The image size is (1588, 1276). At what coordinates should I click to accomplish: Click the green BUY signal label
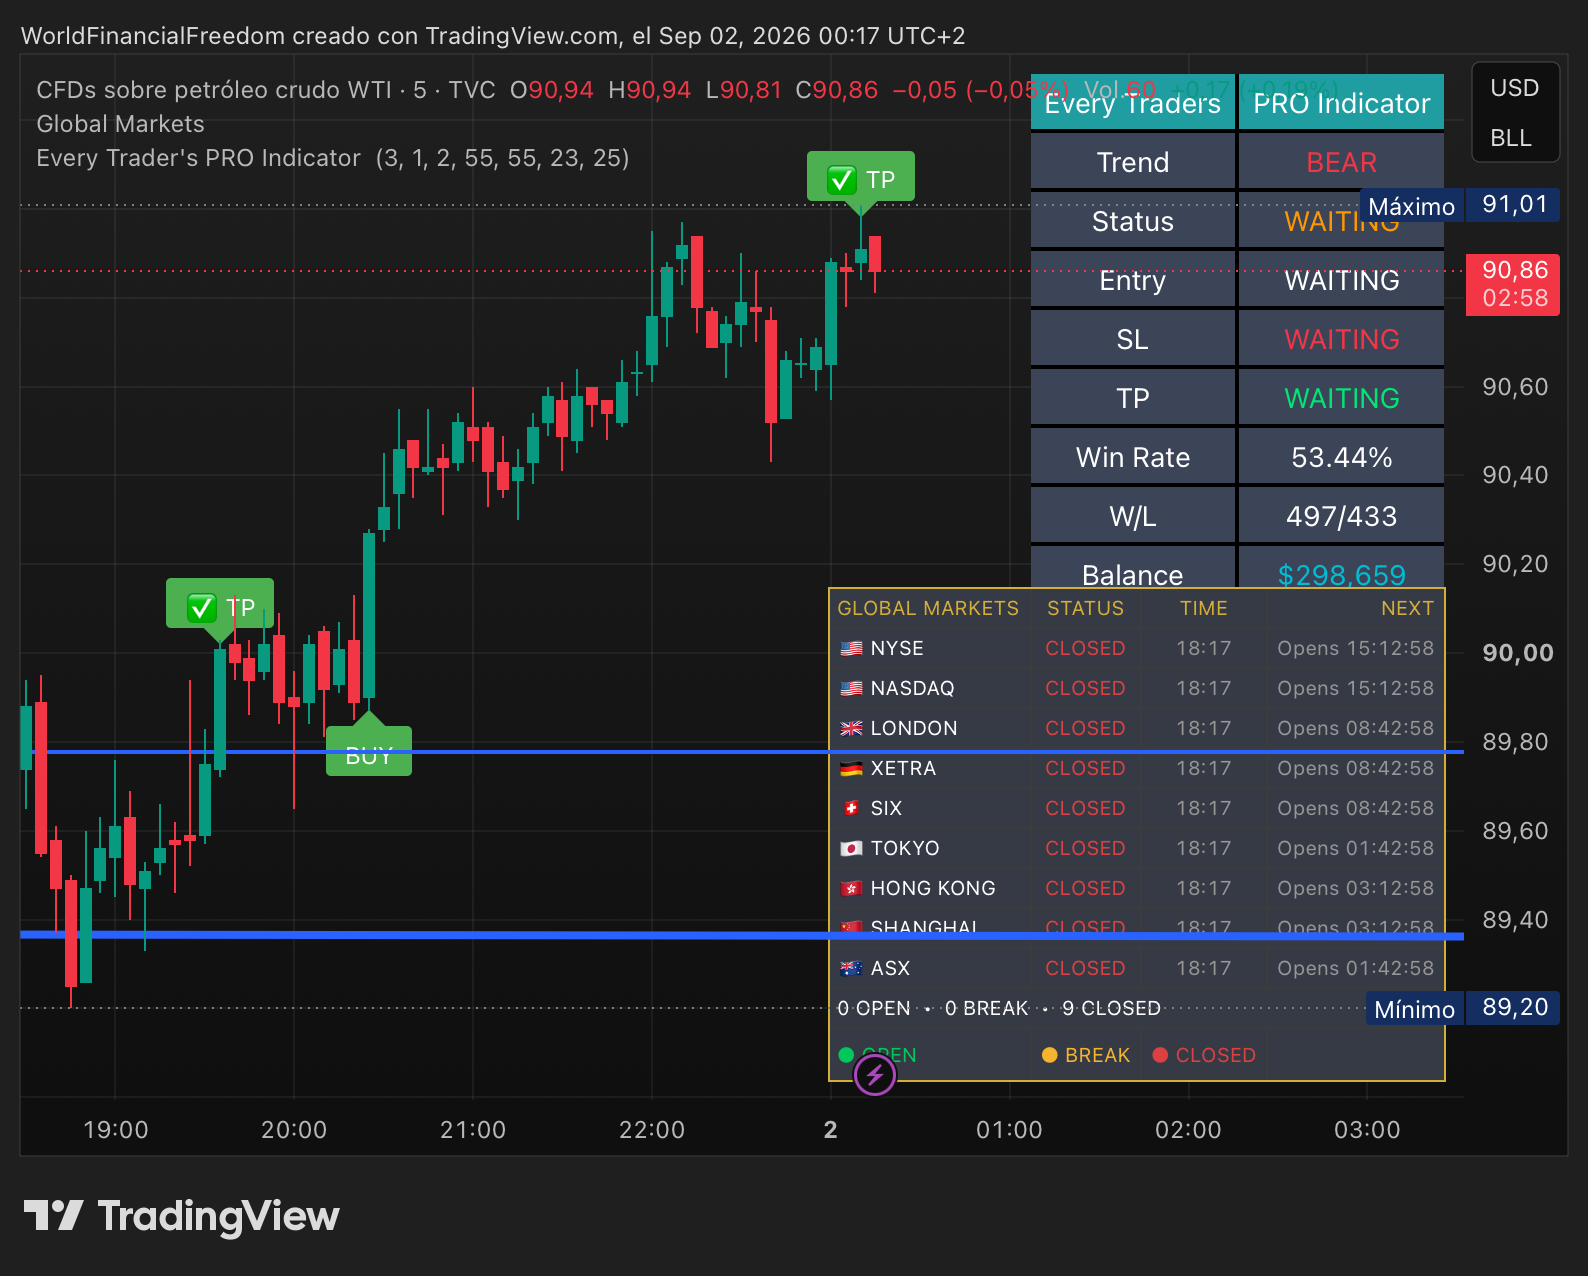(x=369, y=752)
